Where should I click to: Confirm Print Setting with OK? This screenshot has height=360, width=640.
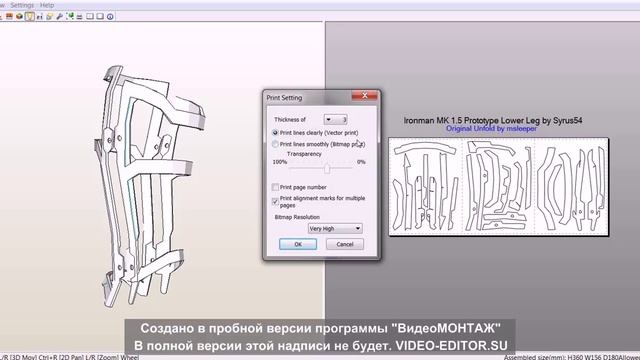[298, 244]
